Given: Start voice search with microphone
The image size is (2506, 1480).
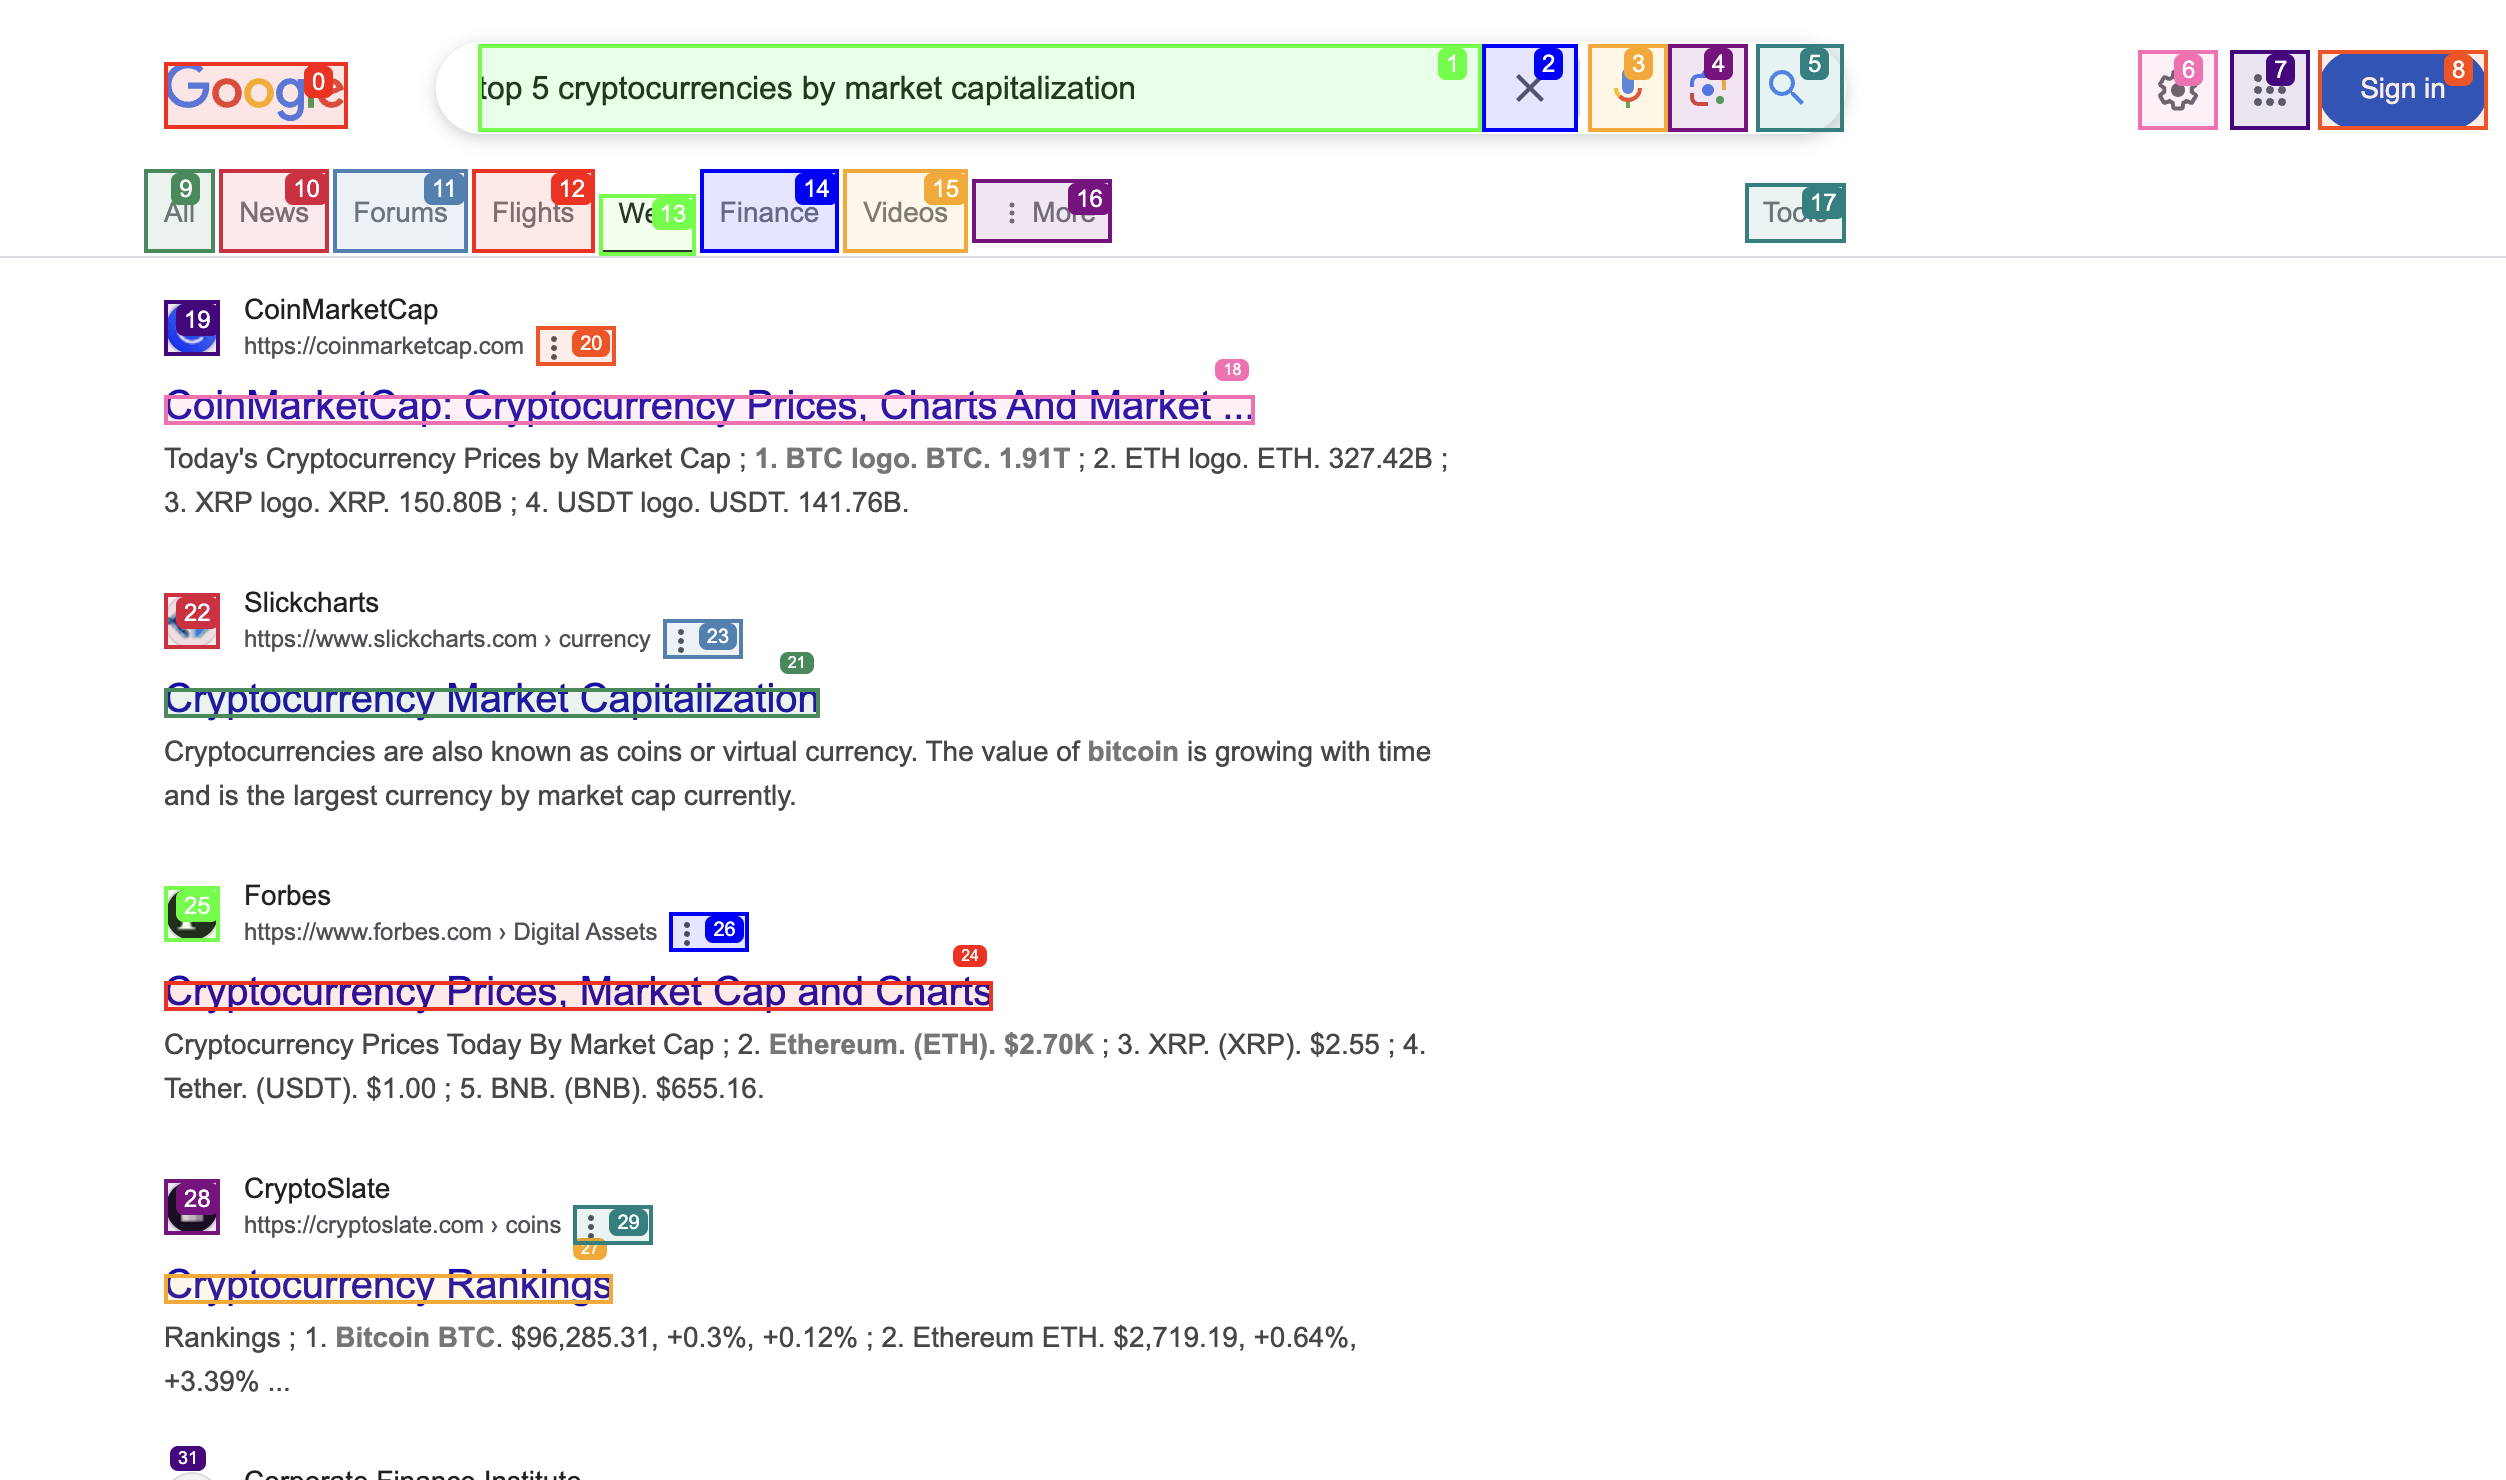Looking at the screenshot, I should [x=1627, y=88].
